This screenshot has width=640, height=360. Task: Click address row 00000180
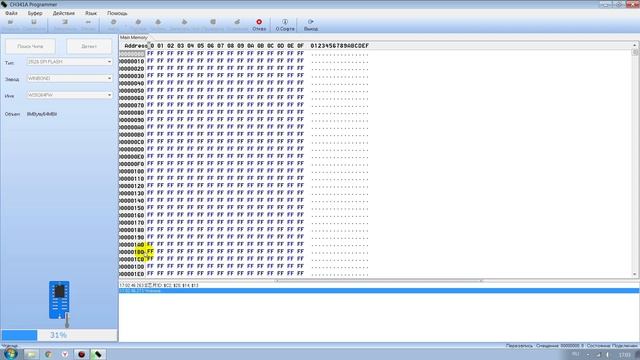(132, 230)
